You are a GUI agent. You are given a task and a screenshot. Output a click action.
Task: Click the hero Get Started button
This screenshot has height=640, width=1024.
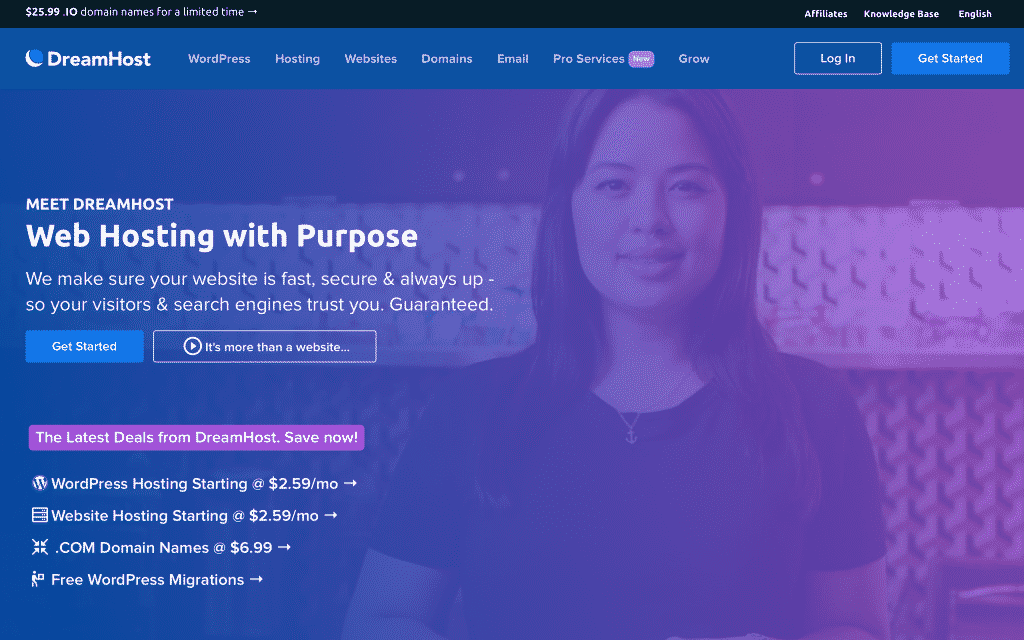[x=84, y=346]
